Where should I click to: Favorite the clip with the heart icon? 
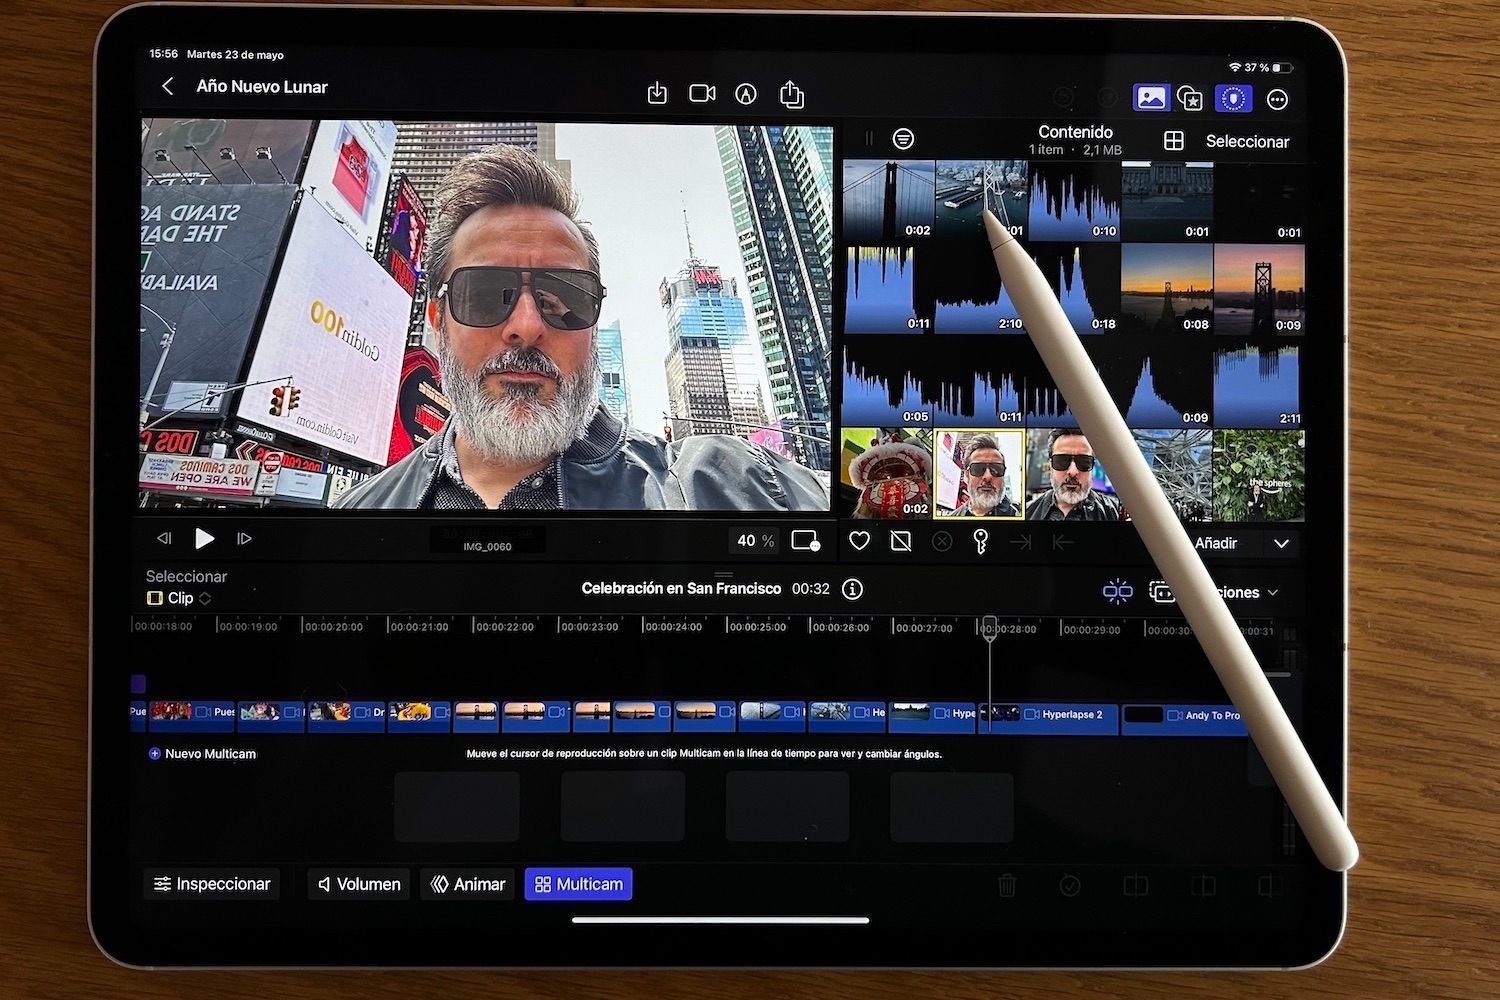(858, 539)
